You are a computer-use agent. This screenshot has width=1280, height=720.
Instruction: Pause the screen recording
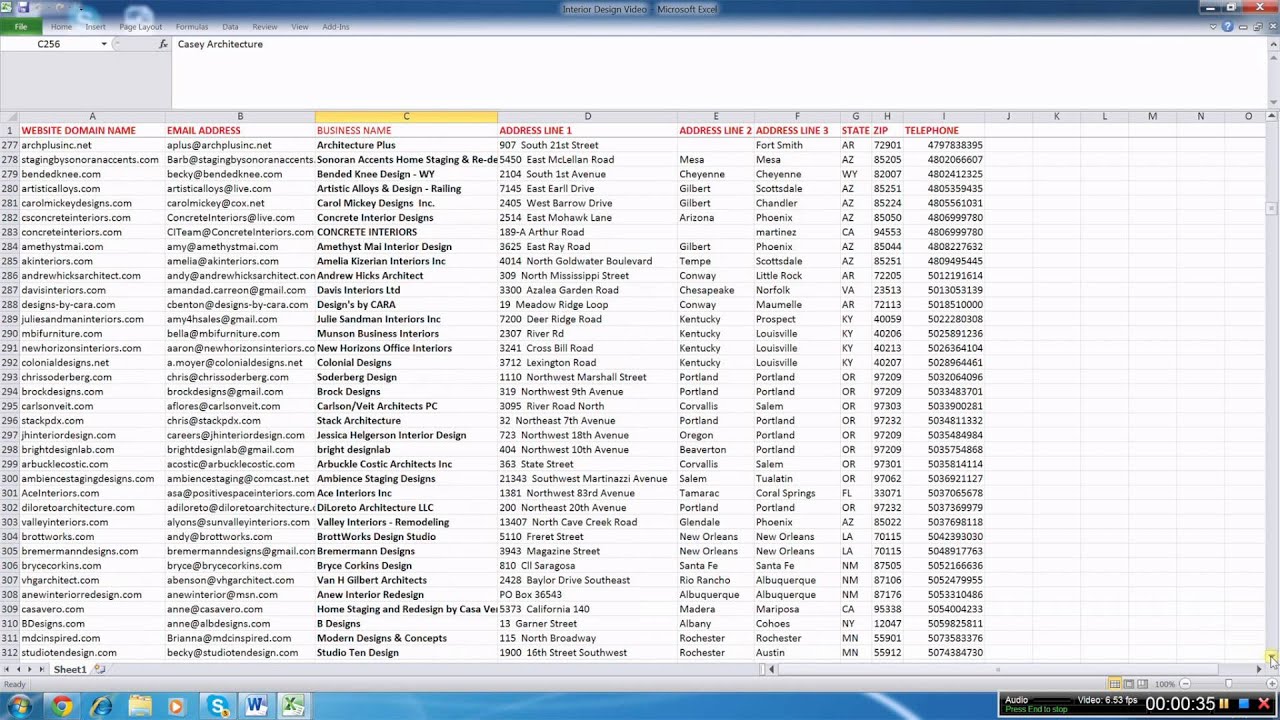(1224, 704)
